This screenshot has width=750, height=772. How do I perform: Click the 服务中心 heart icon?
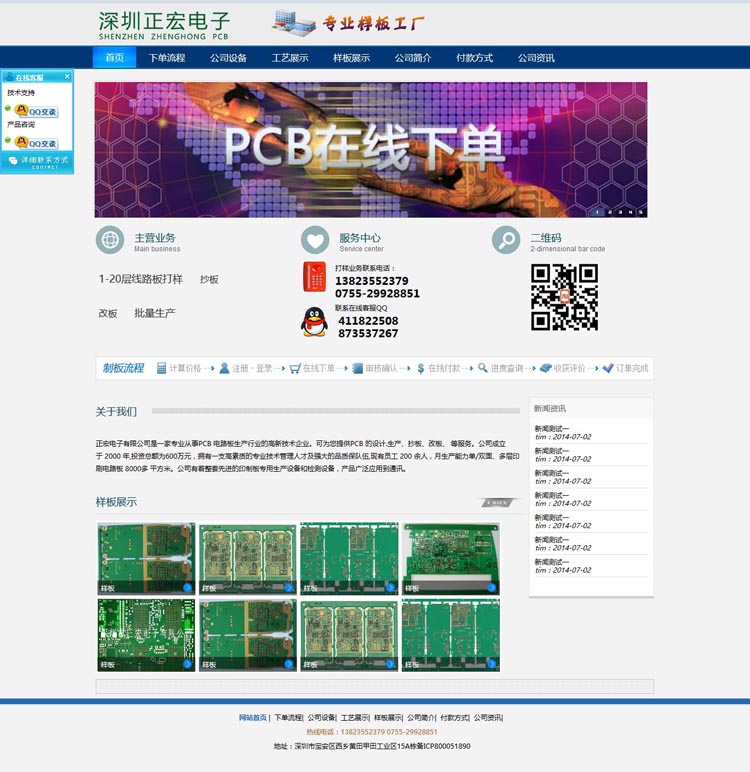pos(315,240)
